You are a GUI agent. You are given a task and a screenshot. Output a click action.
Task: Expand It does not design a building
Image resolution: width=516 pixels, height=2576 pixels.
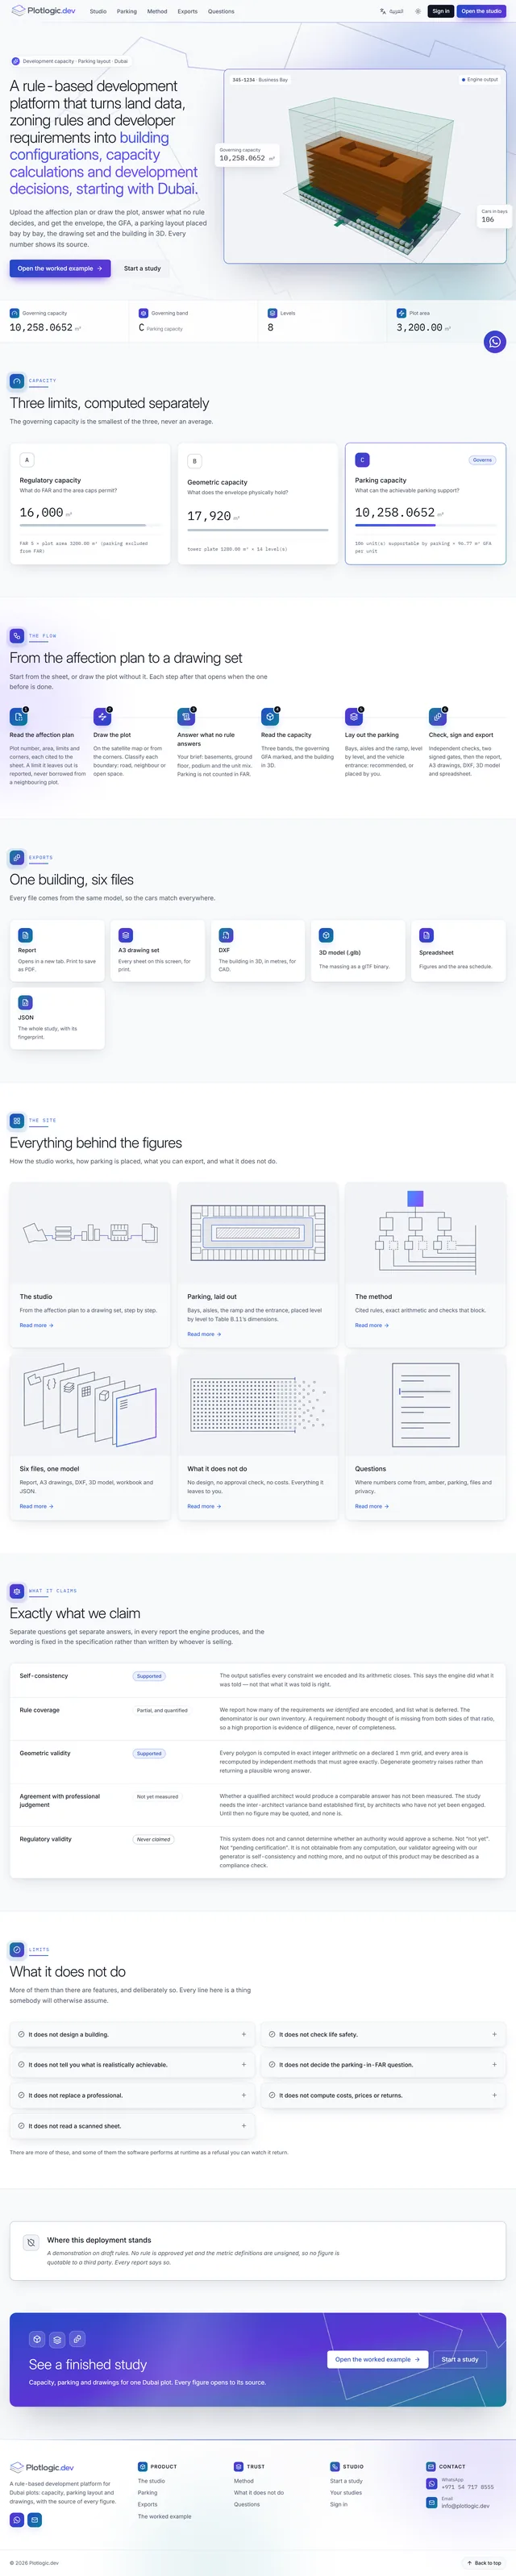132,2034
